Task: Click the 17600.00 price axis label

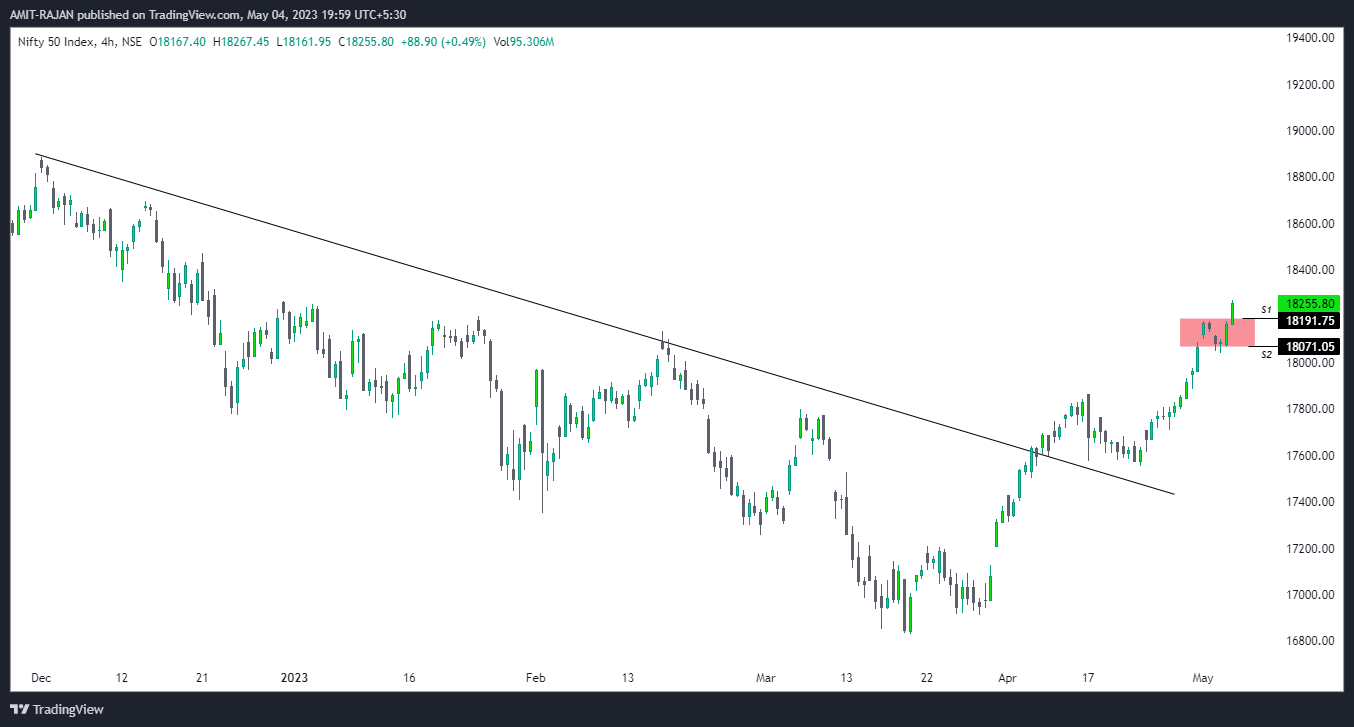Action: coord(1309,456)
